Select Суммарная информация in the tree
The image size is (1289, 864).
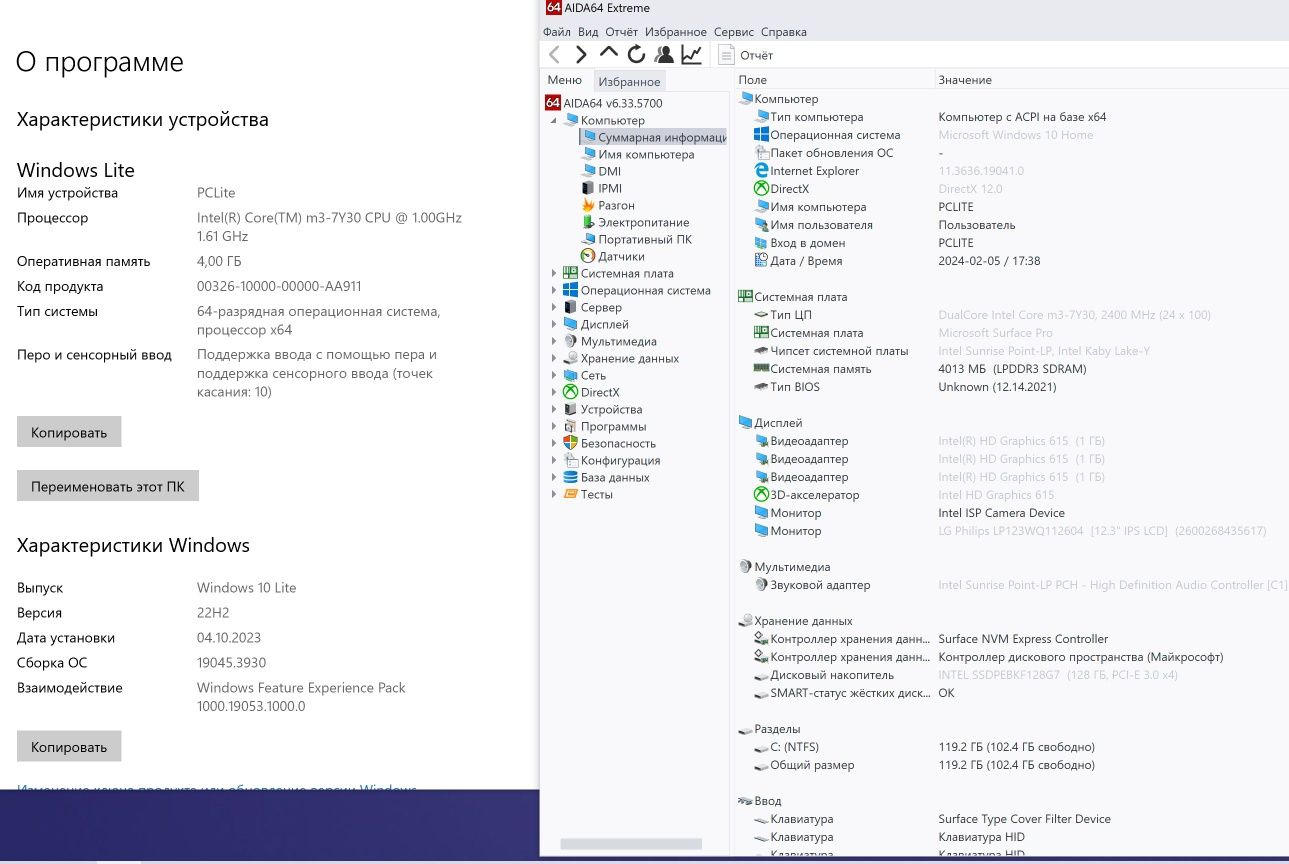pyautogui.click(x=654, y=137)
